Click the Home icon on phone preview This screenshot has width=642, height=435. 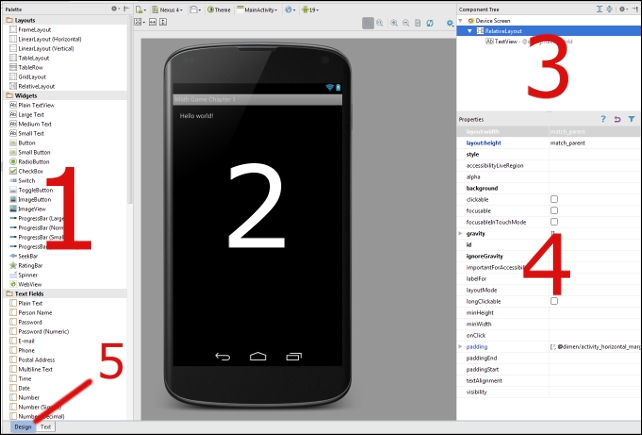click(x=258, y=356)
